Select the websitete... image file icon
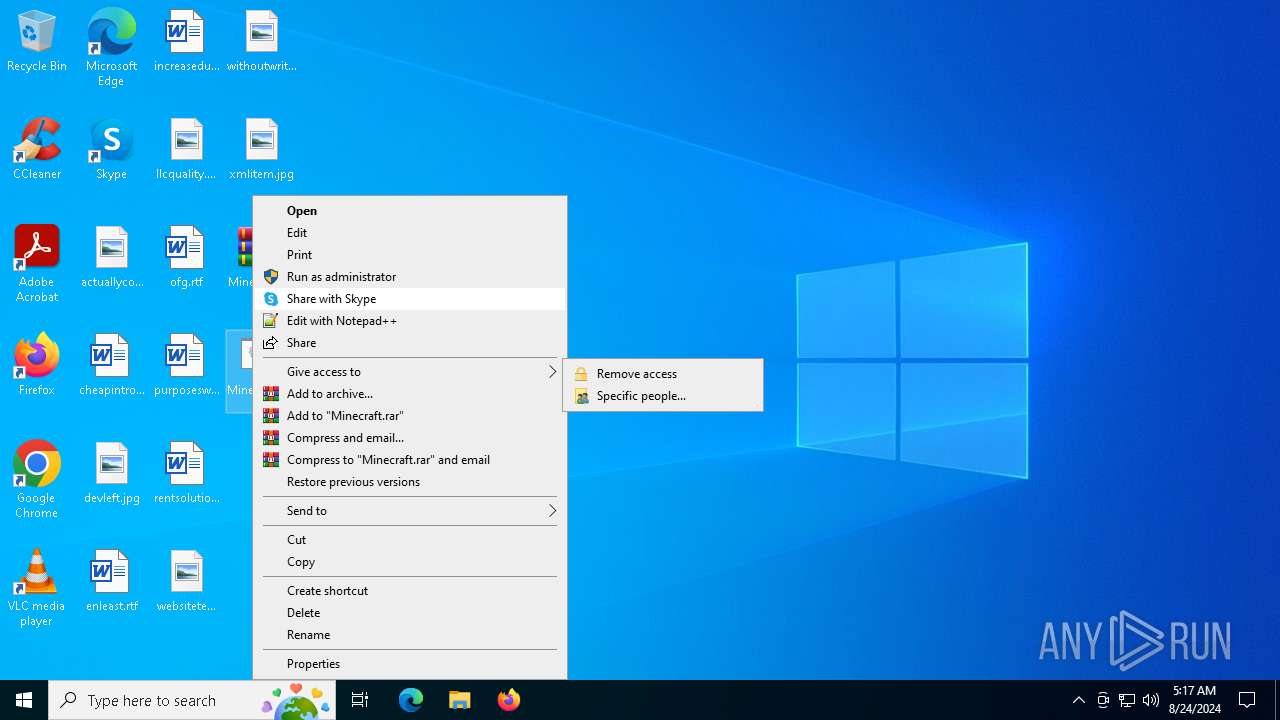Image resolution: width=1280 pixels, height=720 pixels. pyautogui.click(x=186, y=582)
